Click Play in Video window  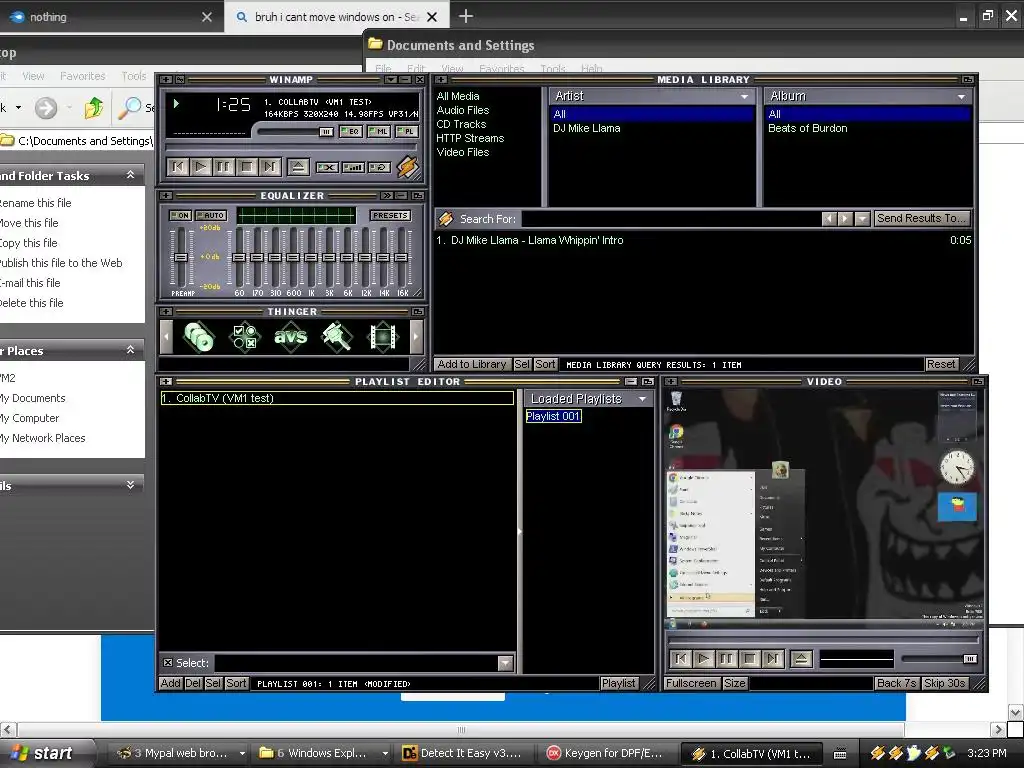coord(703,658)
